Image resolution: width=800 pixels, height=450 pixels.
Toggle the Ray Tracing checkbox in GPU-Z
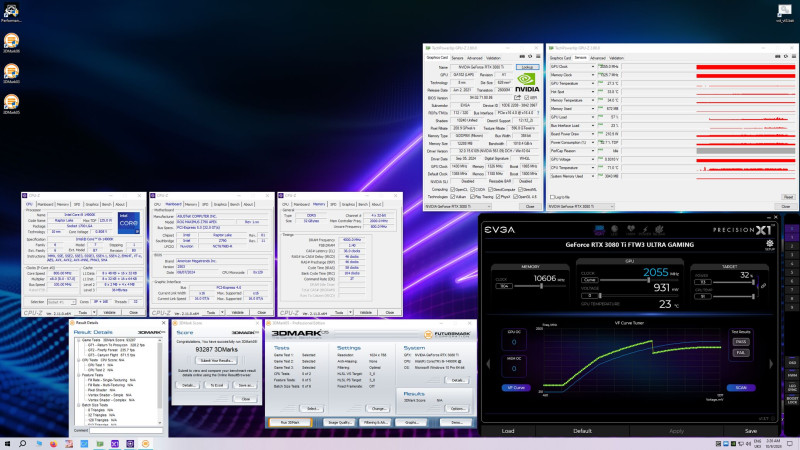point(472,196)
